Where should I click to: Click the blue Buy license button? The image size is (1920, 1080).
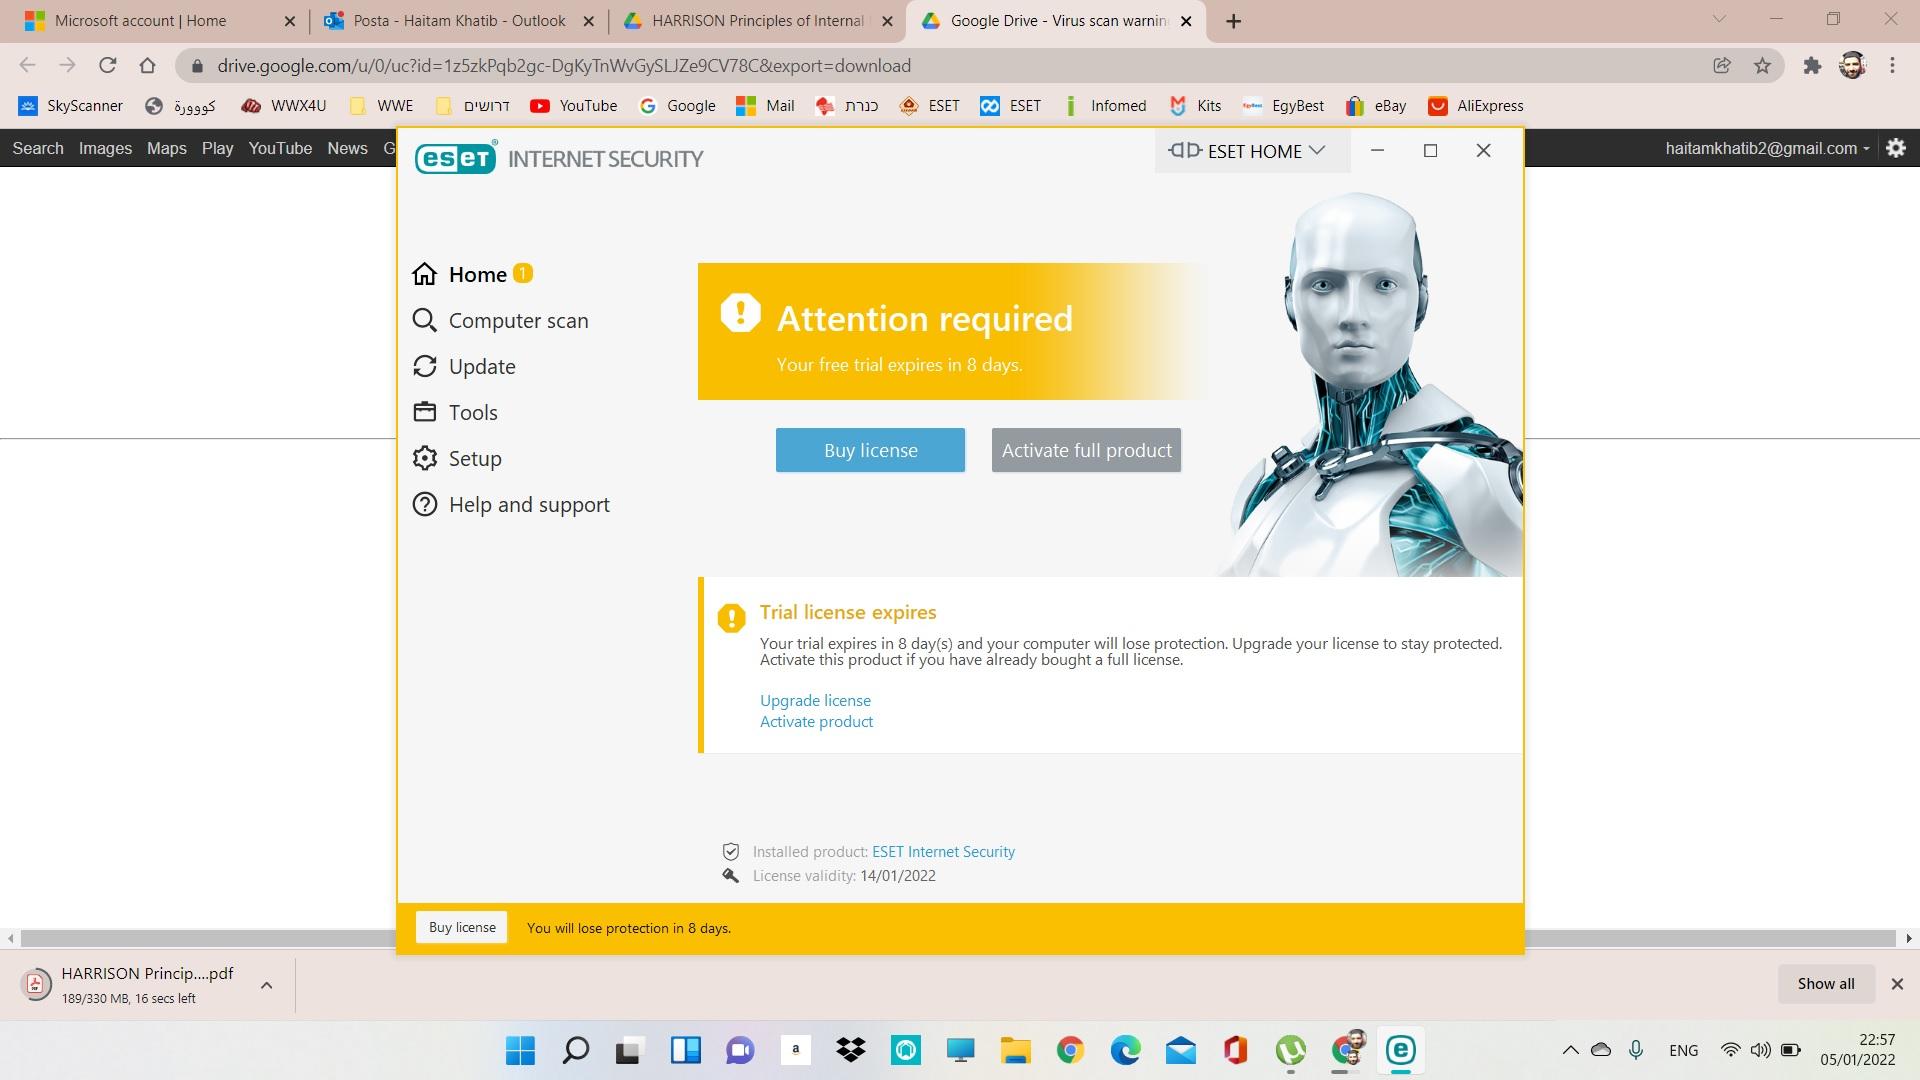tap(870, 450)
